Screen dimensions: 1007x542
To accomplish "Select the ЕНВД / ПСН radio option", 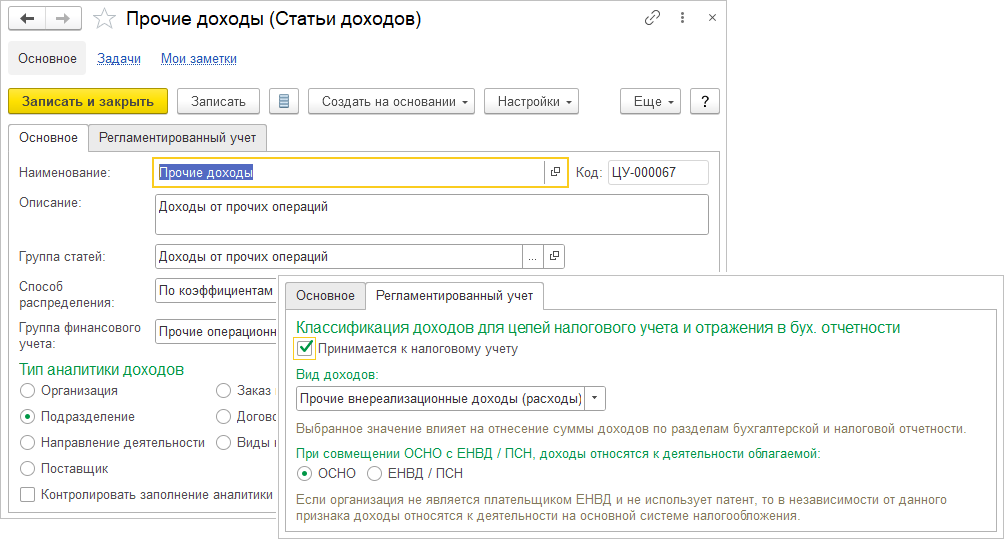I will click(375, 473).
